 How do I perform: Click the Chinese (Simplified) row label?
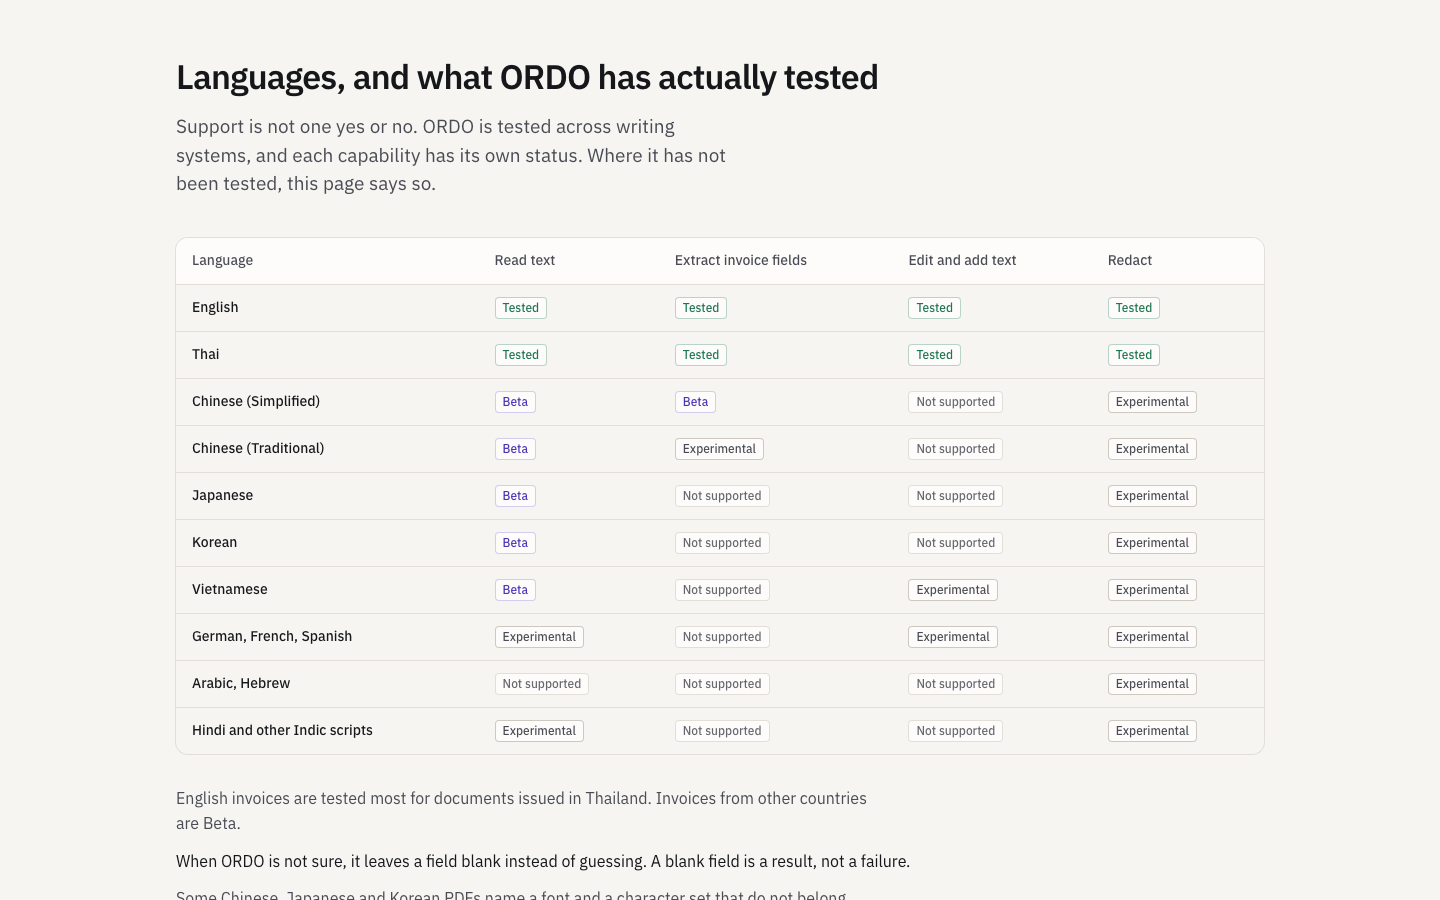(x=256, y=401)
